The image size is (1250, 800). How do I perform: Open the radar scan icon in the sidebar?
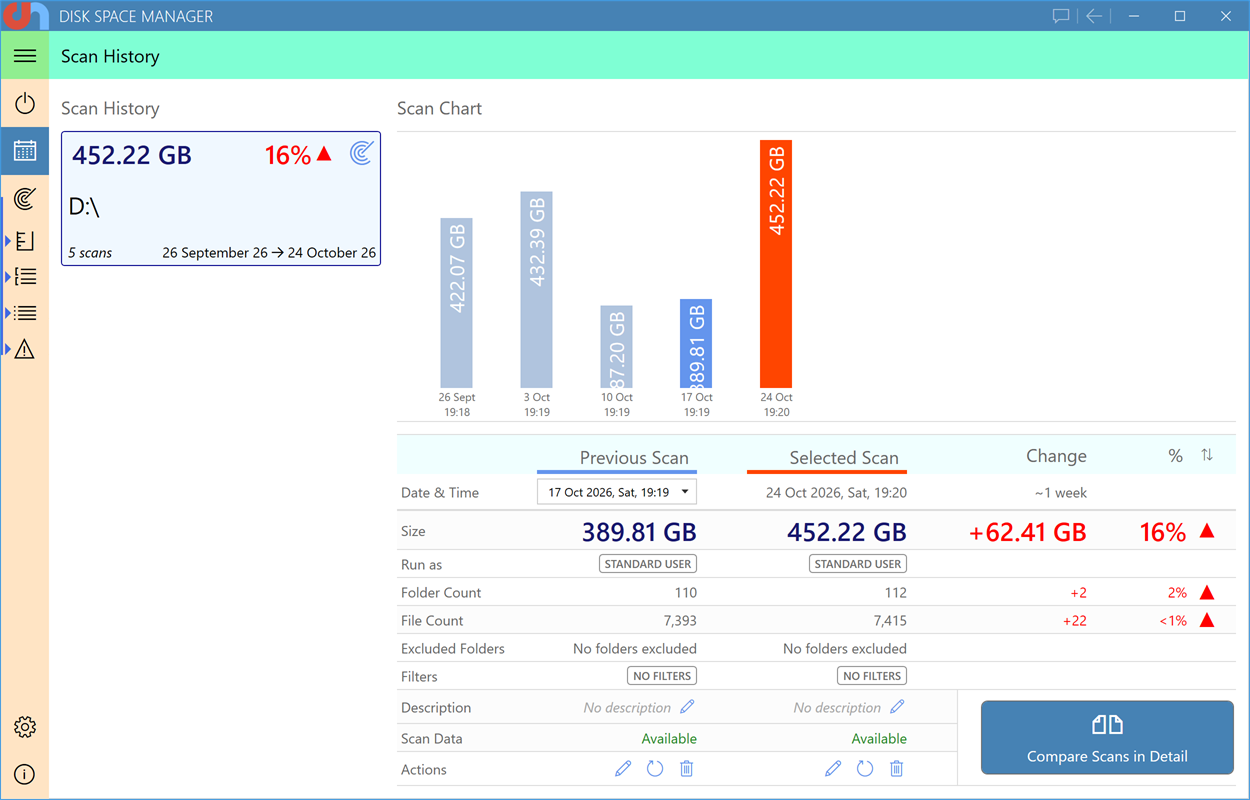25,199
